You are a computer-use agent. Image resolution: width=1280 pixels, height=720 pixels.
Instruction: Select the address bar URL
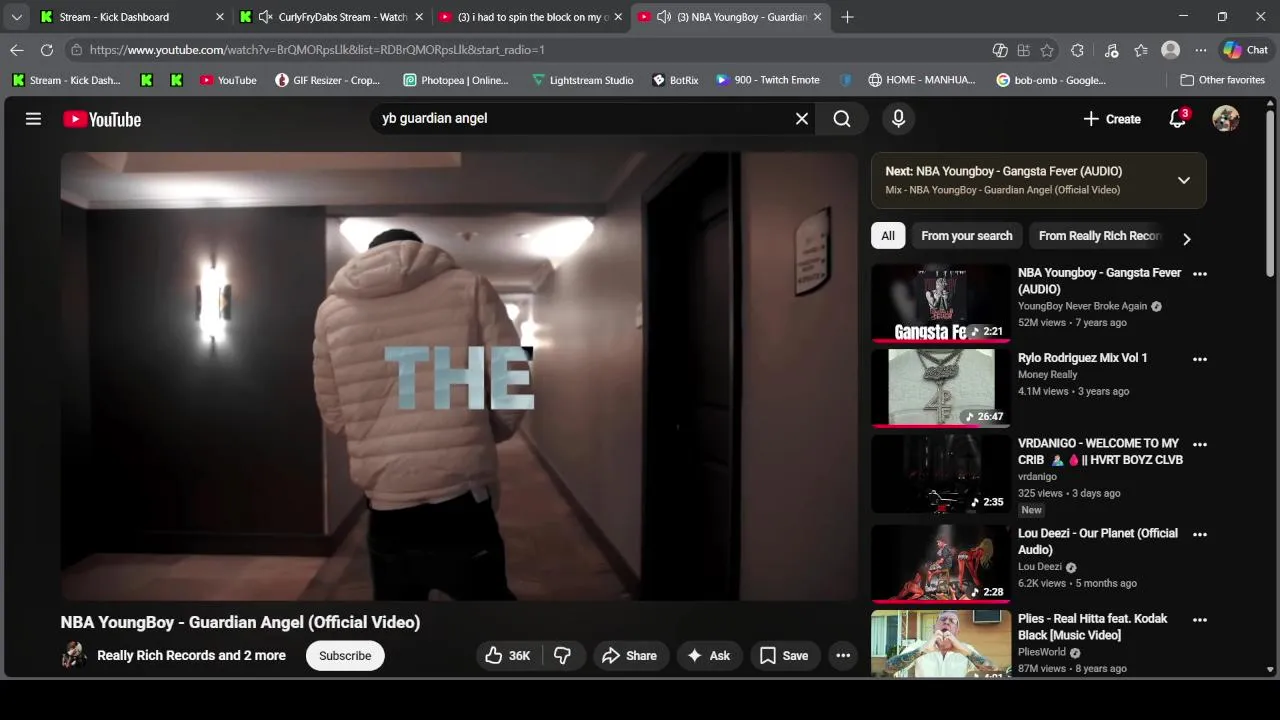click(x=317, y=50)
